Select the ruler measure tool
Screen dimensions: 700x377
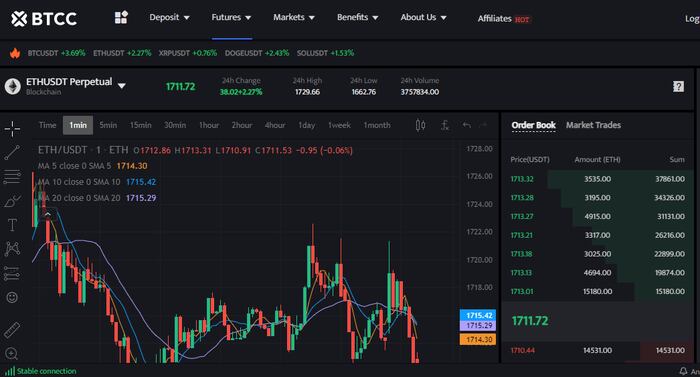[12, 330]
